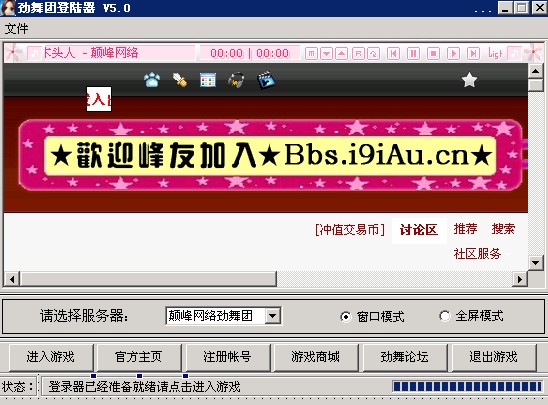548x405 pixels.
Task: Toggle the player mute M button
Action: coord(311,54)
